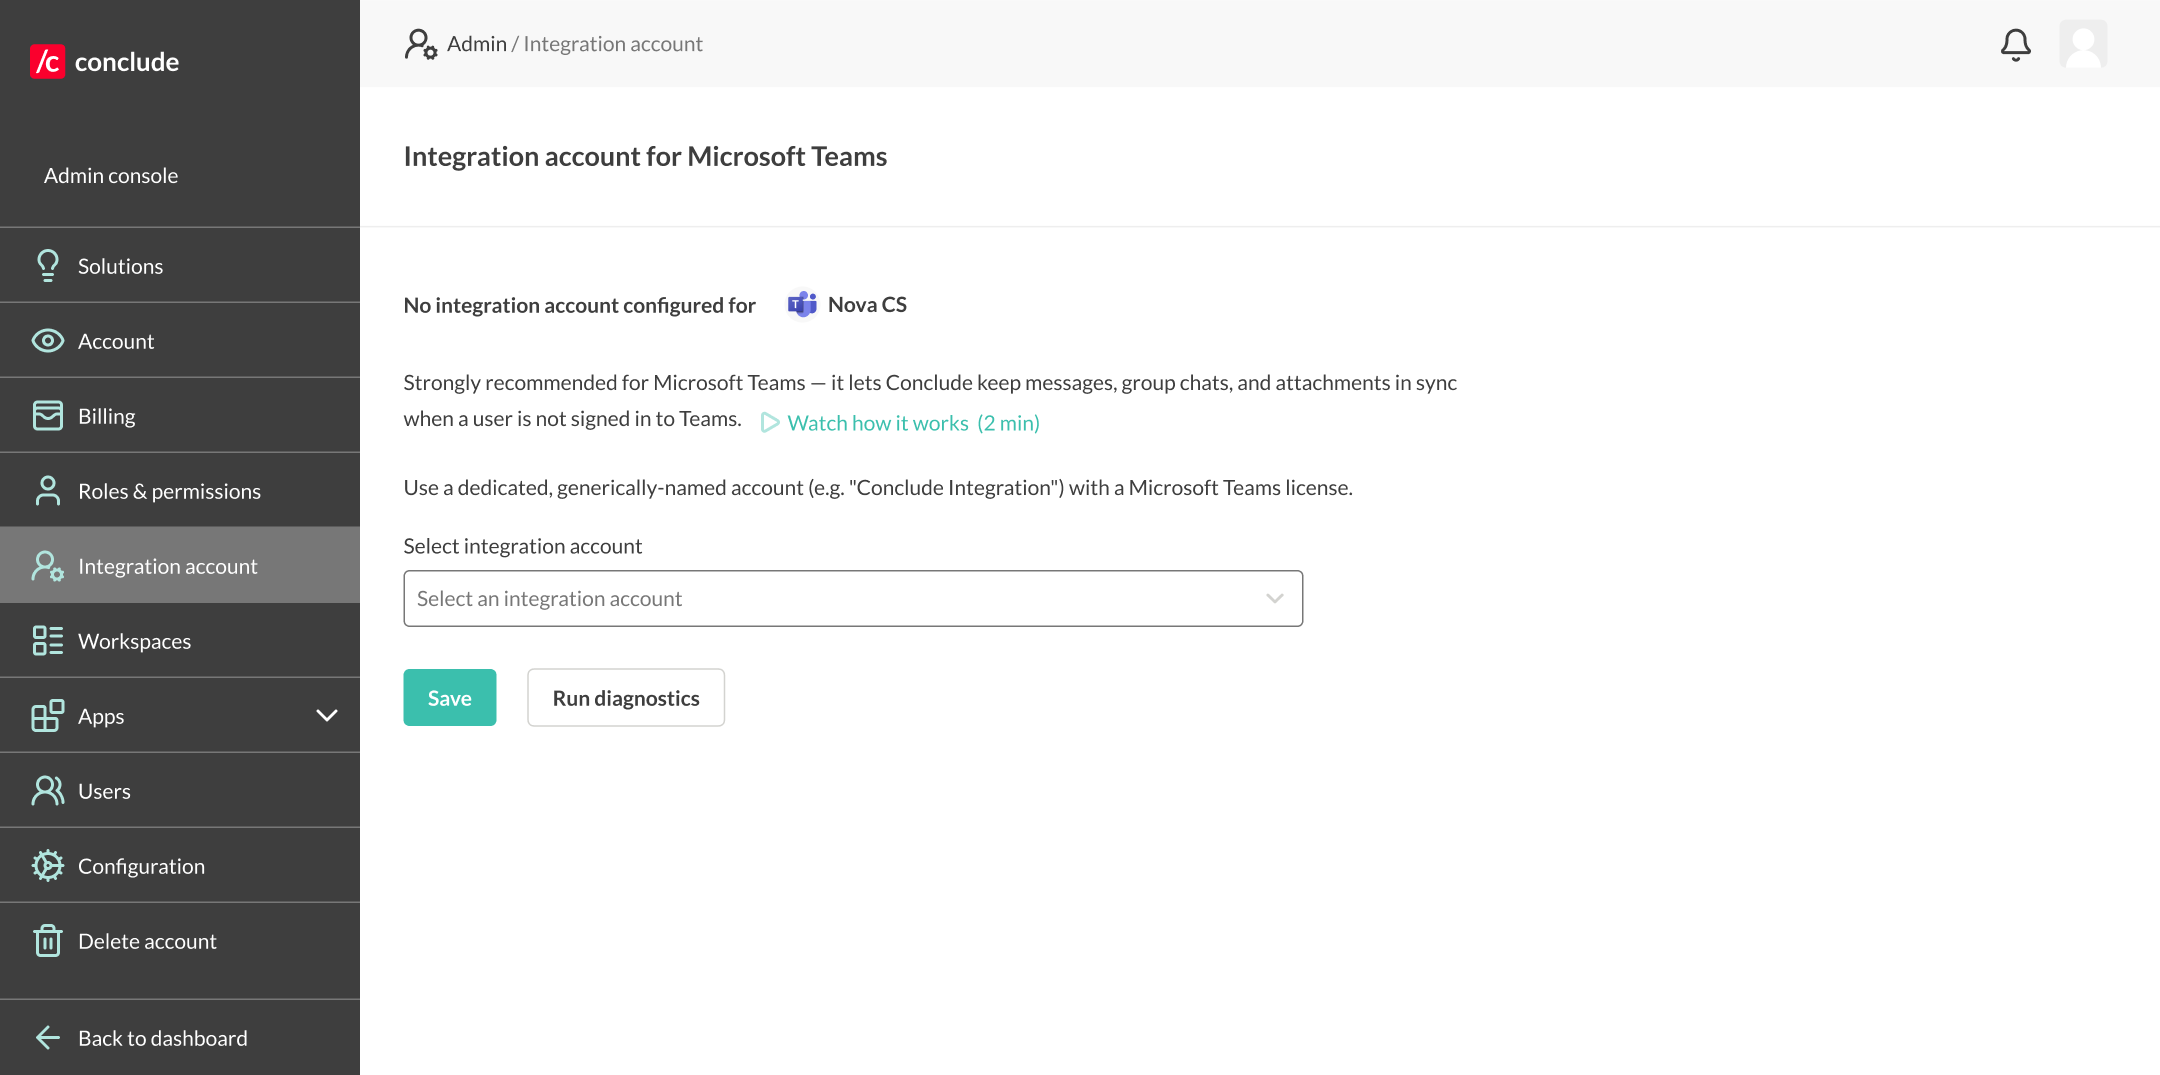
Task: Click the Microsoft Teams logo icon
Action: 802,304
